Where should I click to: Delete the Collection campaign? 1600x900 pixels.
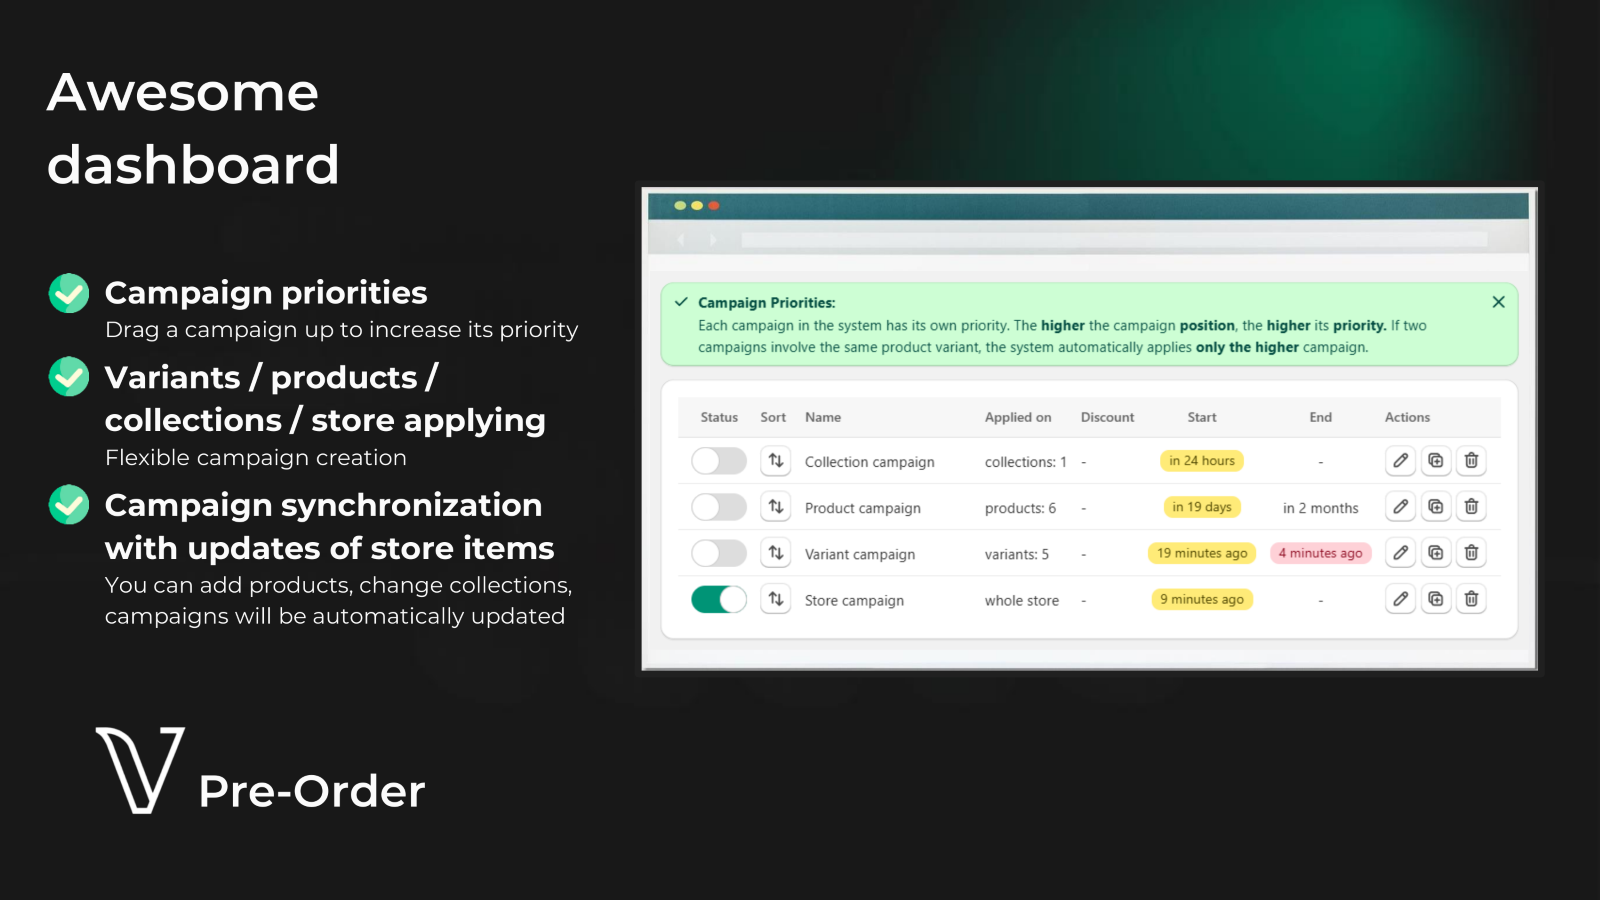click(1471, 461)
